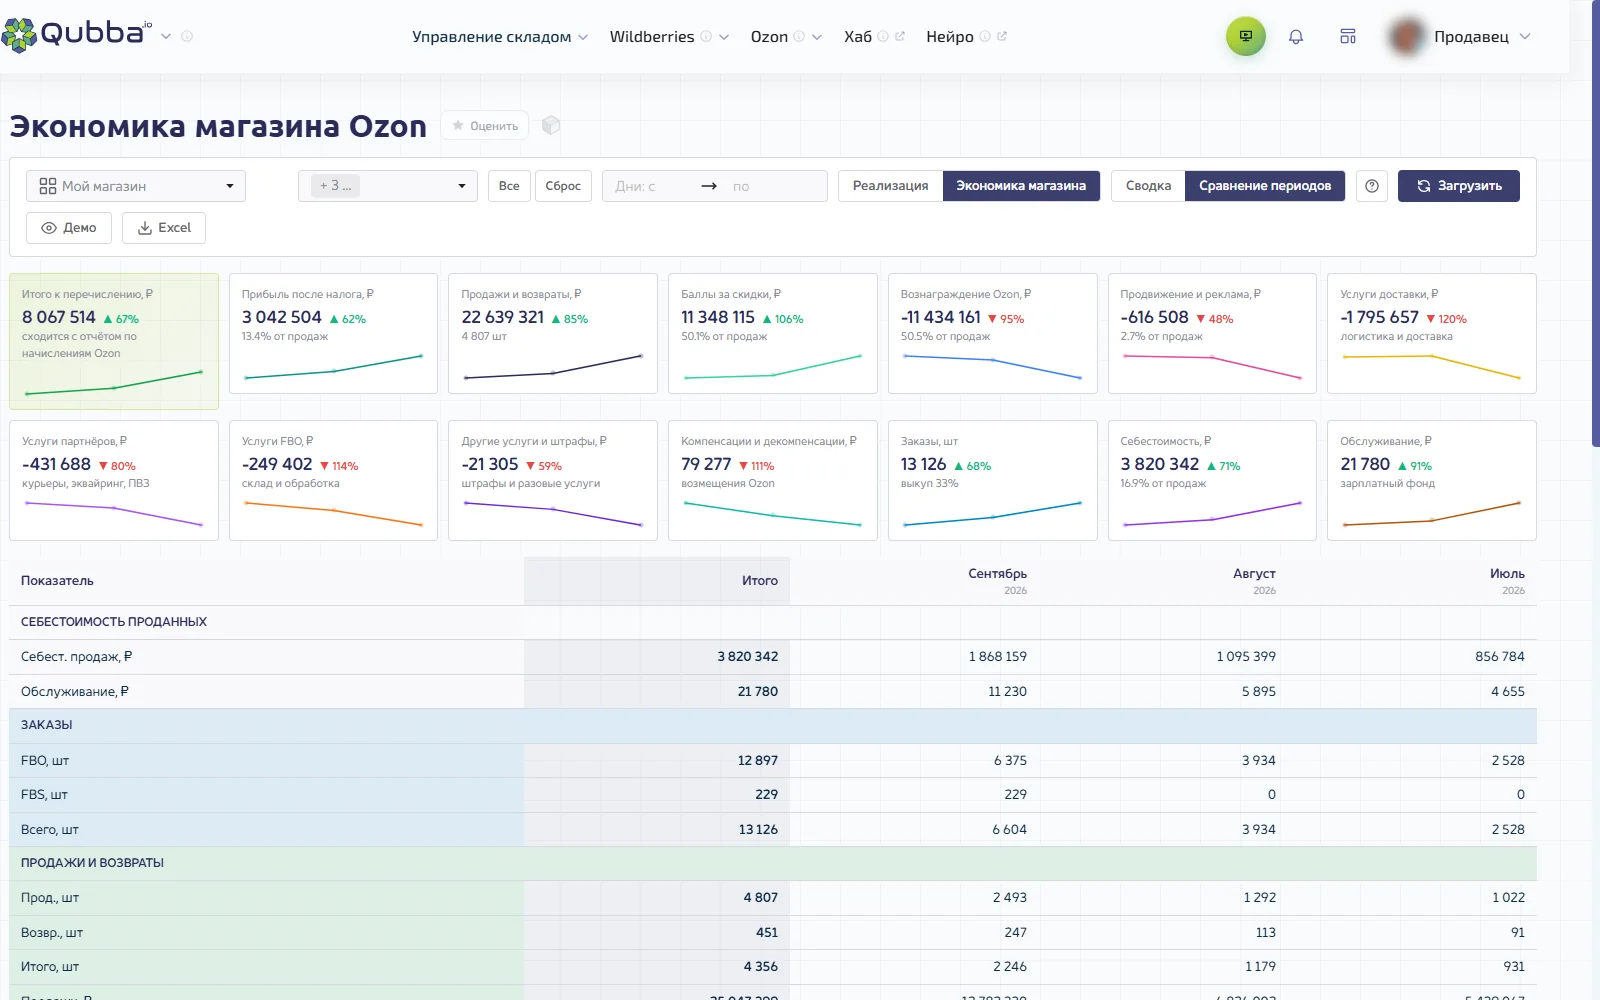
Task: Expand the Ozon menu
Action: (x=786, y=37)
